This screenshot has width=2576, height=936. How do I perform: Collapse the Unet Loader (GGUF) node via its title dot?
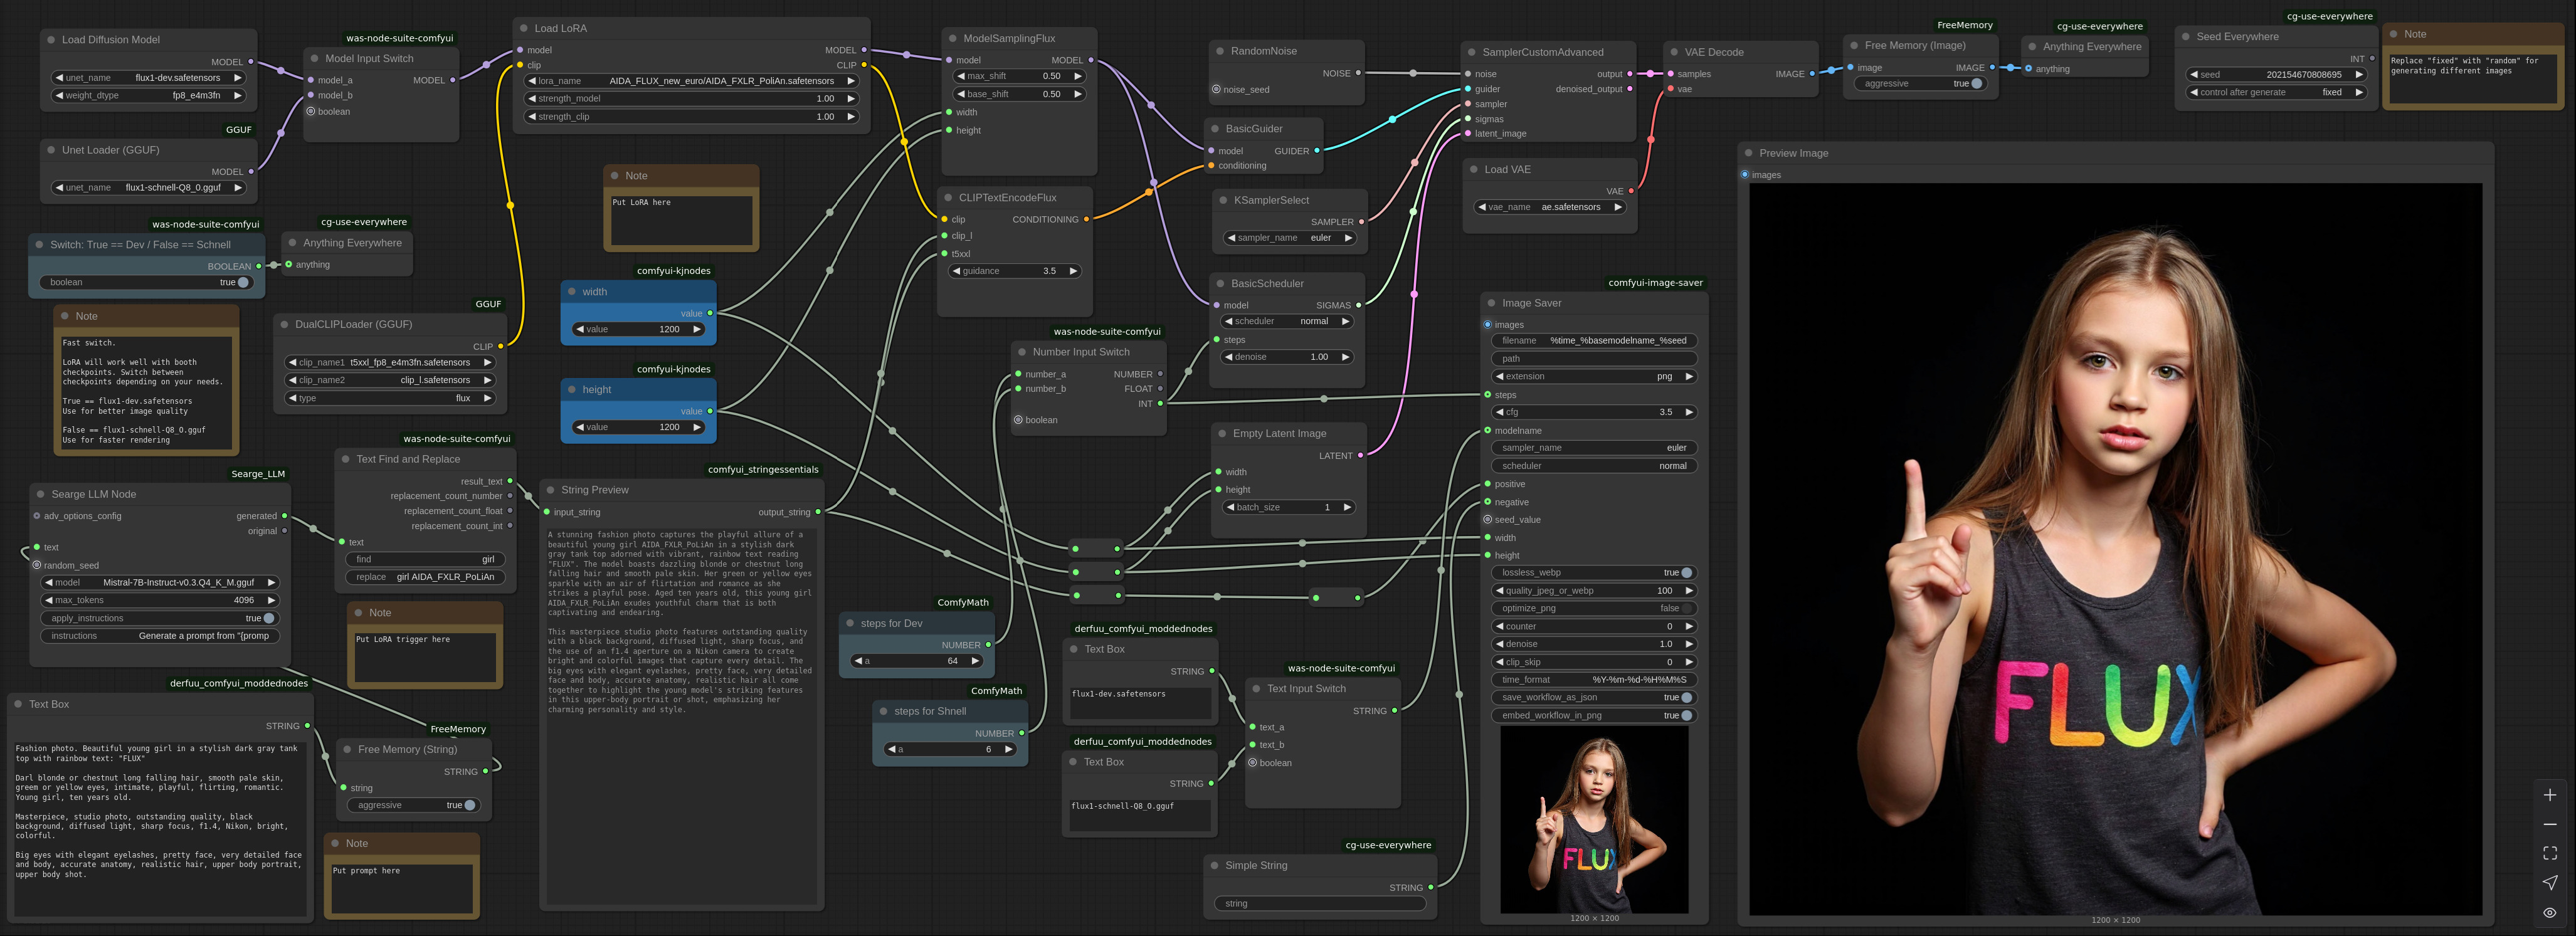(50, 150)
